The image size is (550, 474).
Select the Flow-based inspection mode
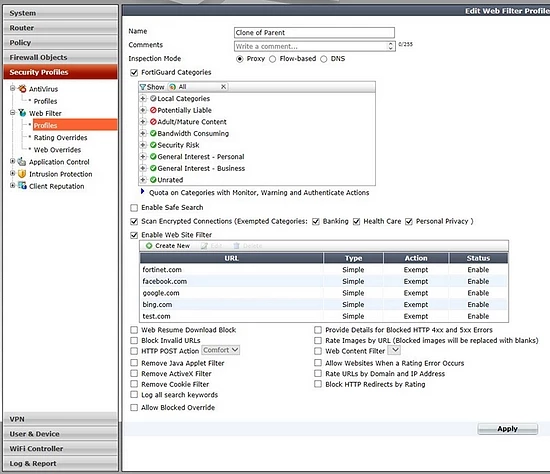pyautogui.click(x=273, y=59)
